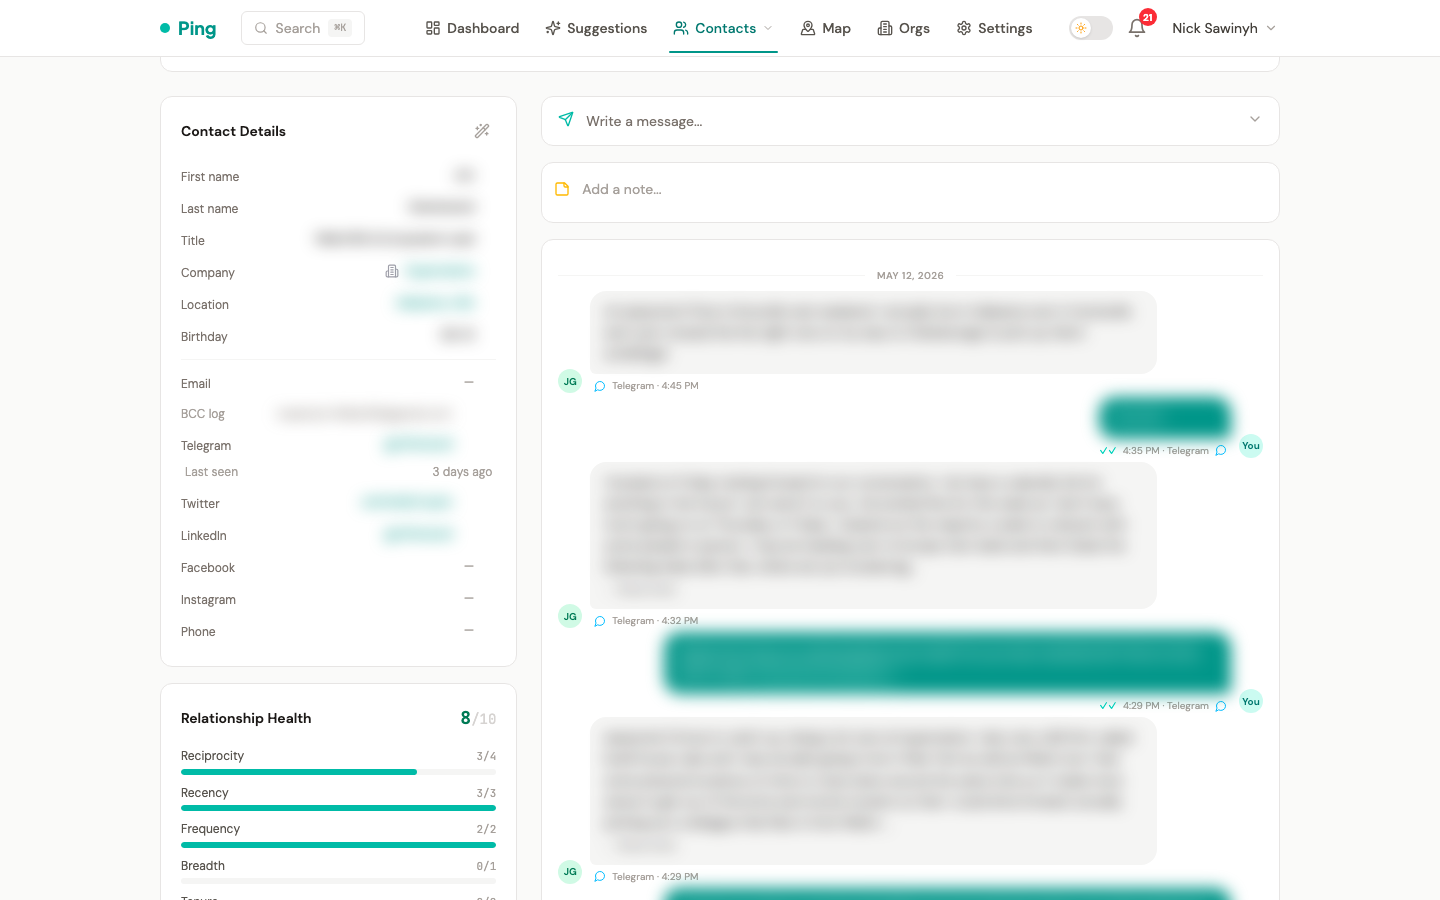Open the Suggestions tab
The height and width of the screenshot is (900, 1440).
596,28
